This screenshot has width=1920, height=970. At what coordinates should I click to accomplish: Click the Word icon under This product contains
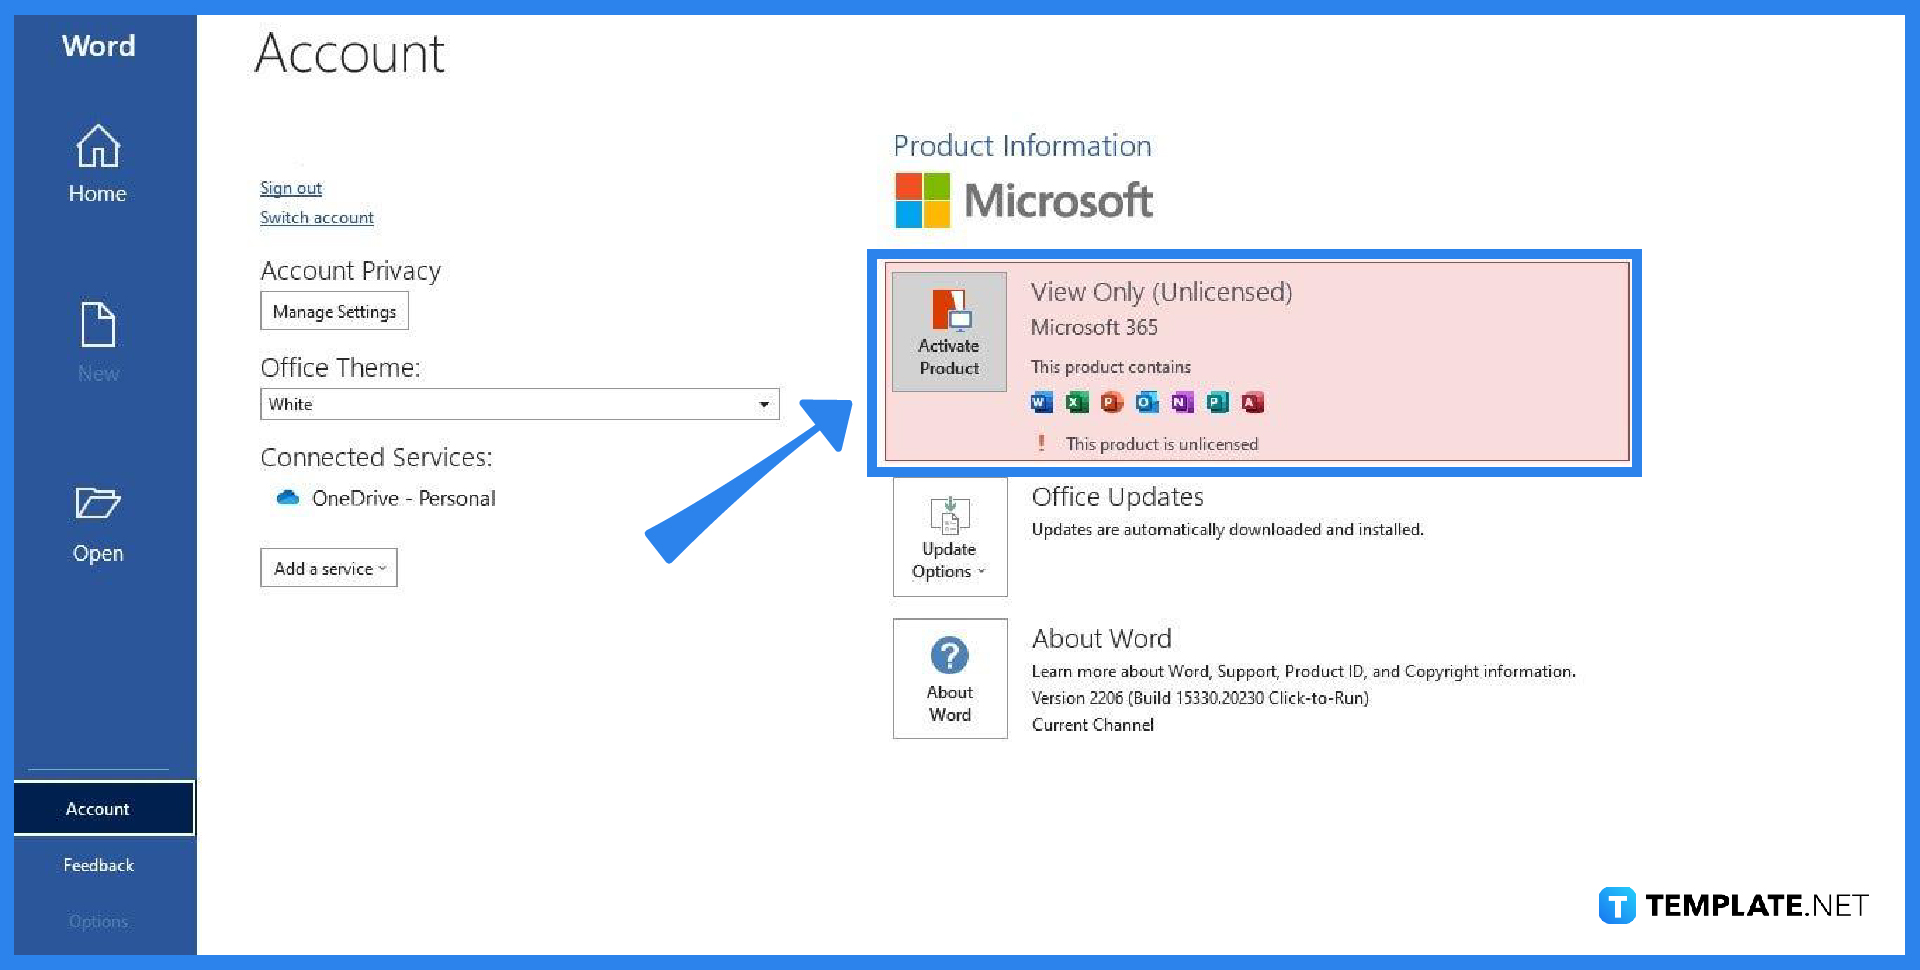1041,402
